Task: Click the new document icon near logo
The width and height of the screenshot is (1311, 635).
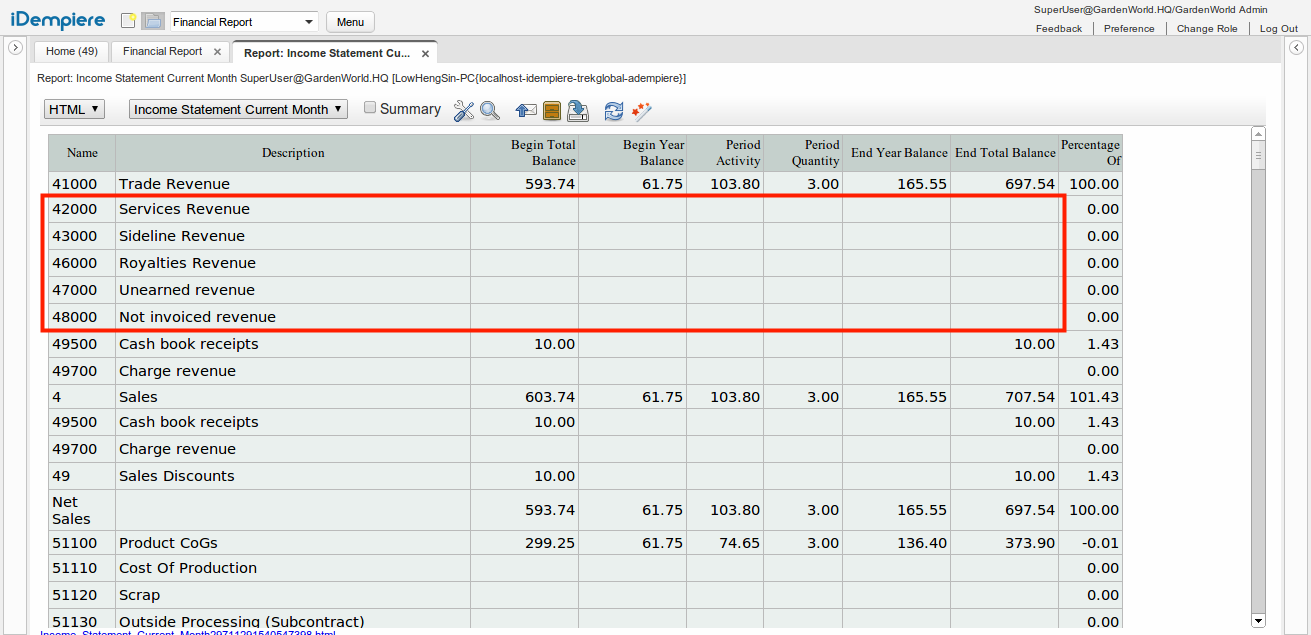Action: 129,21
